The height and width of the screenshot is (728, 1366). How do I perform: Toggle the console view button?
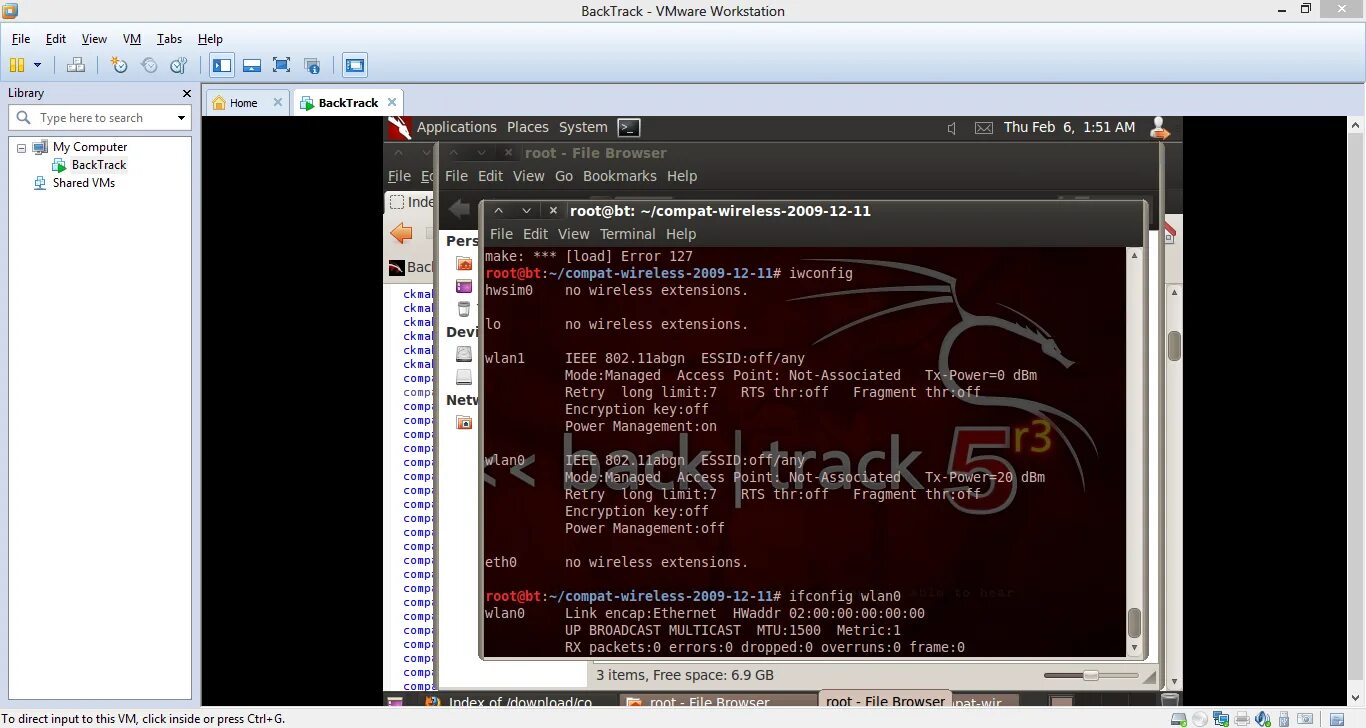(x=355, y=65)
